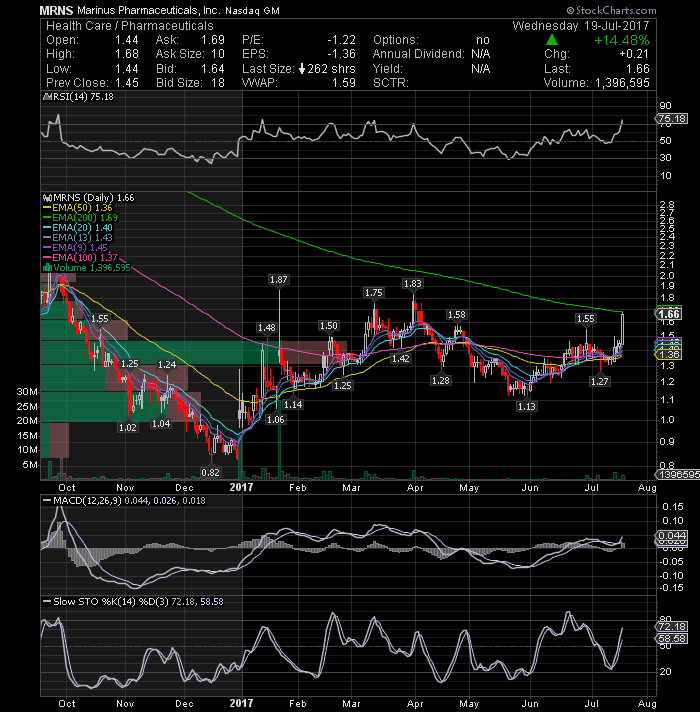Click the 1.28 price low label
700x712 pixels.
440,381
